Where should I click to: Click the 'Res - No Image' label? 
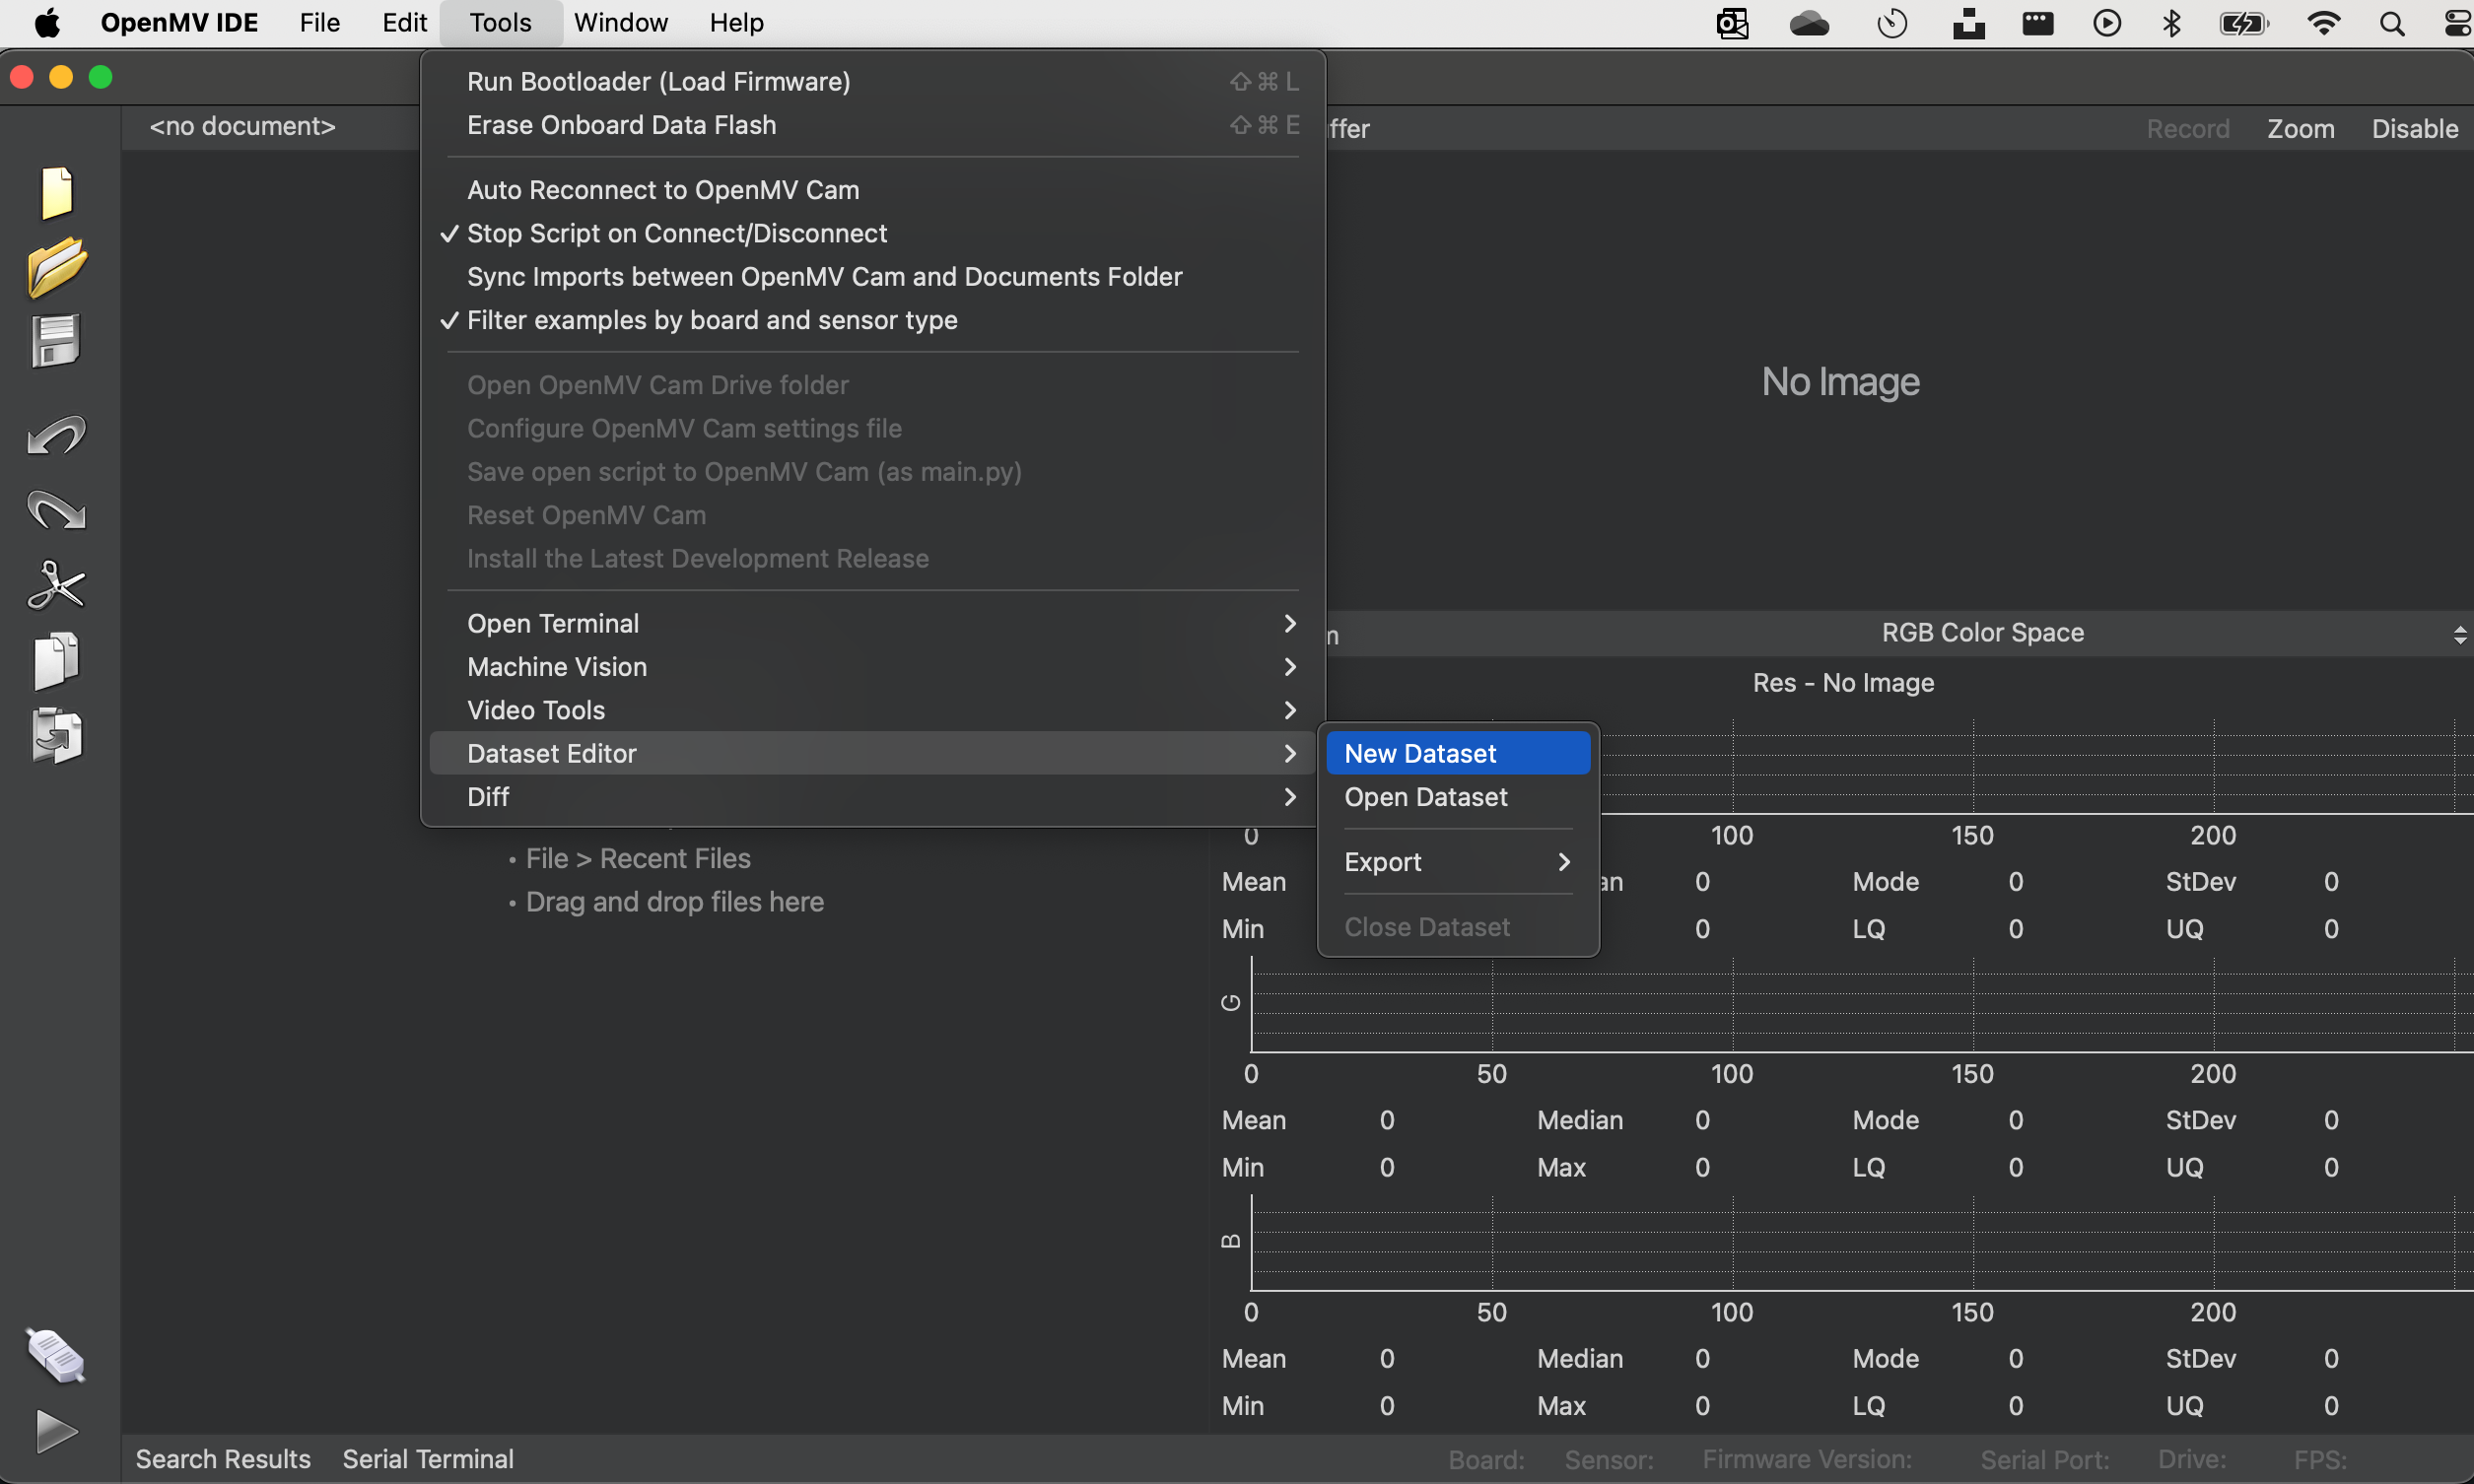1843,683
